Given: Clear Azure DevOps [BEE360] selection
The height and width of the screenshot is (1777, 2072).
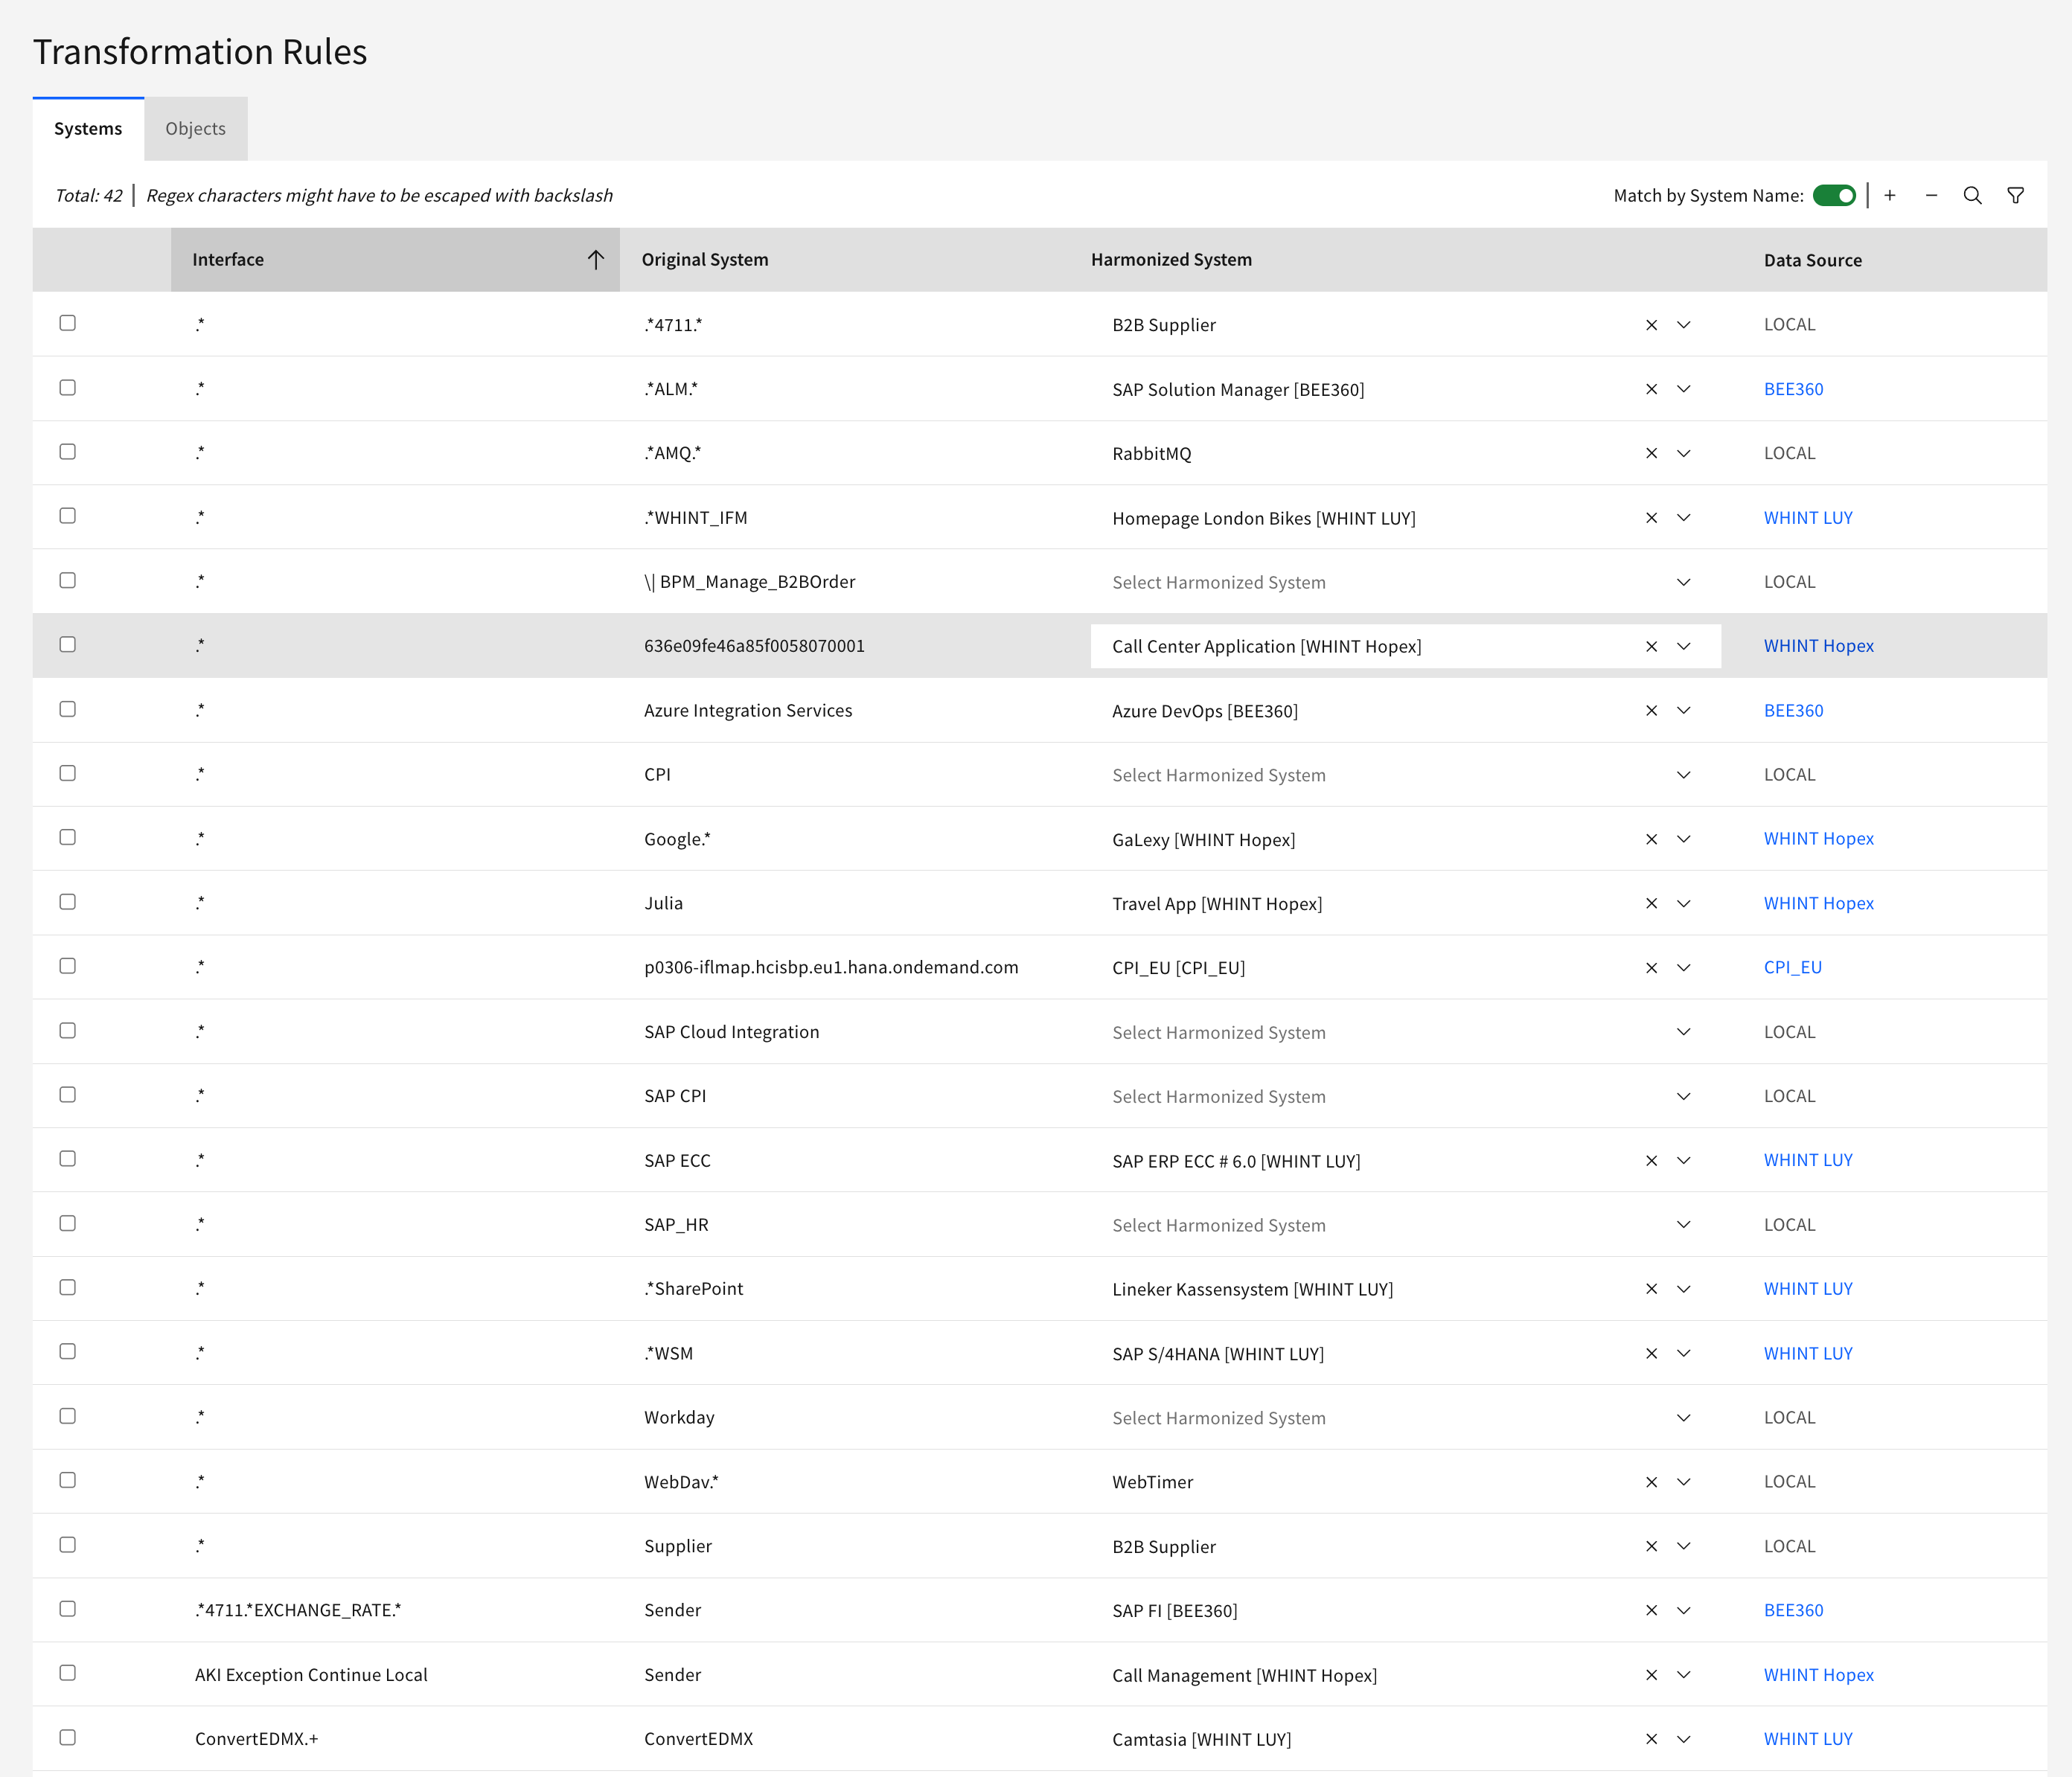Looking at the screenshot, I should click(1651, 711).
